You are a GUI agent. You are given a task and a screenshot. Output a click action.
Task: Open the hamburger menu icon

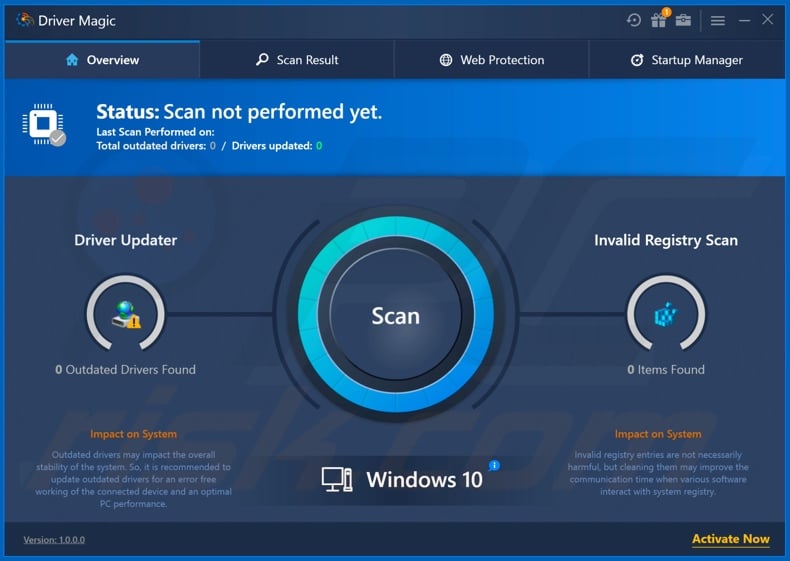pos(717,21)
